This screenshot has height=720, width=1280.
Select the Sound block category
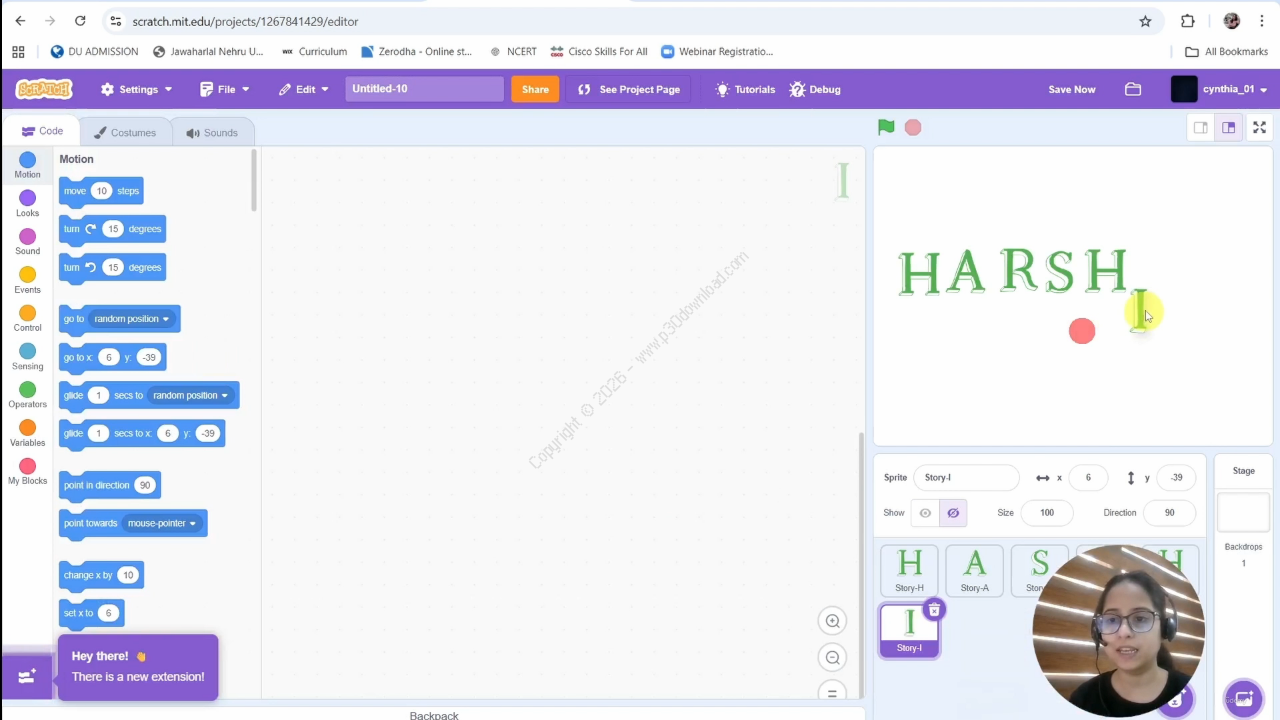pos(27,241)
